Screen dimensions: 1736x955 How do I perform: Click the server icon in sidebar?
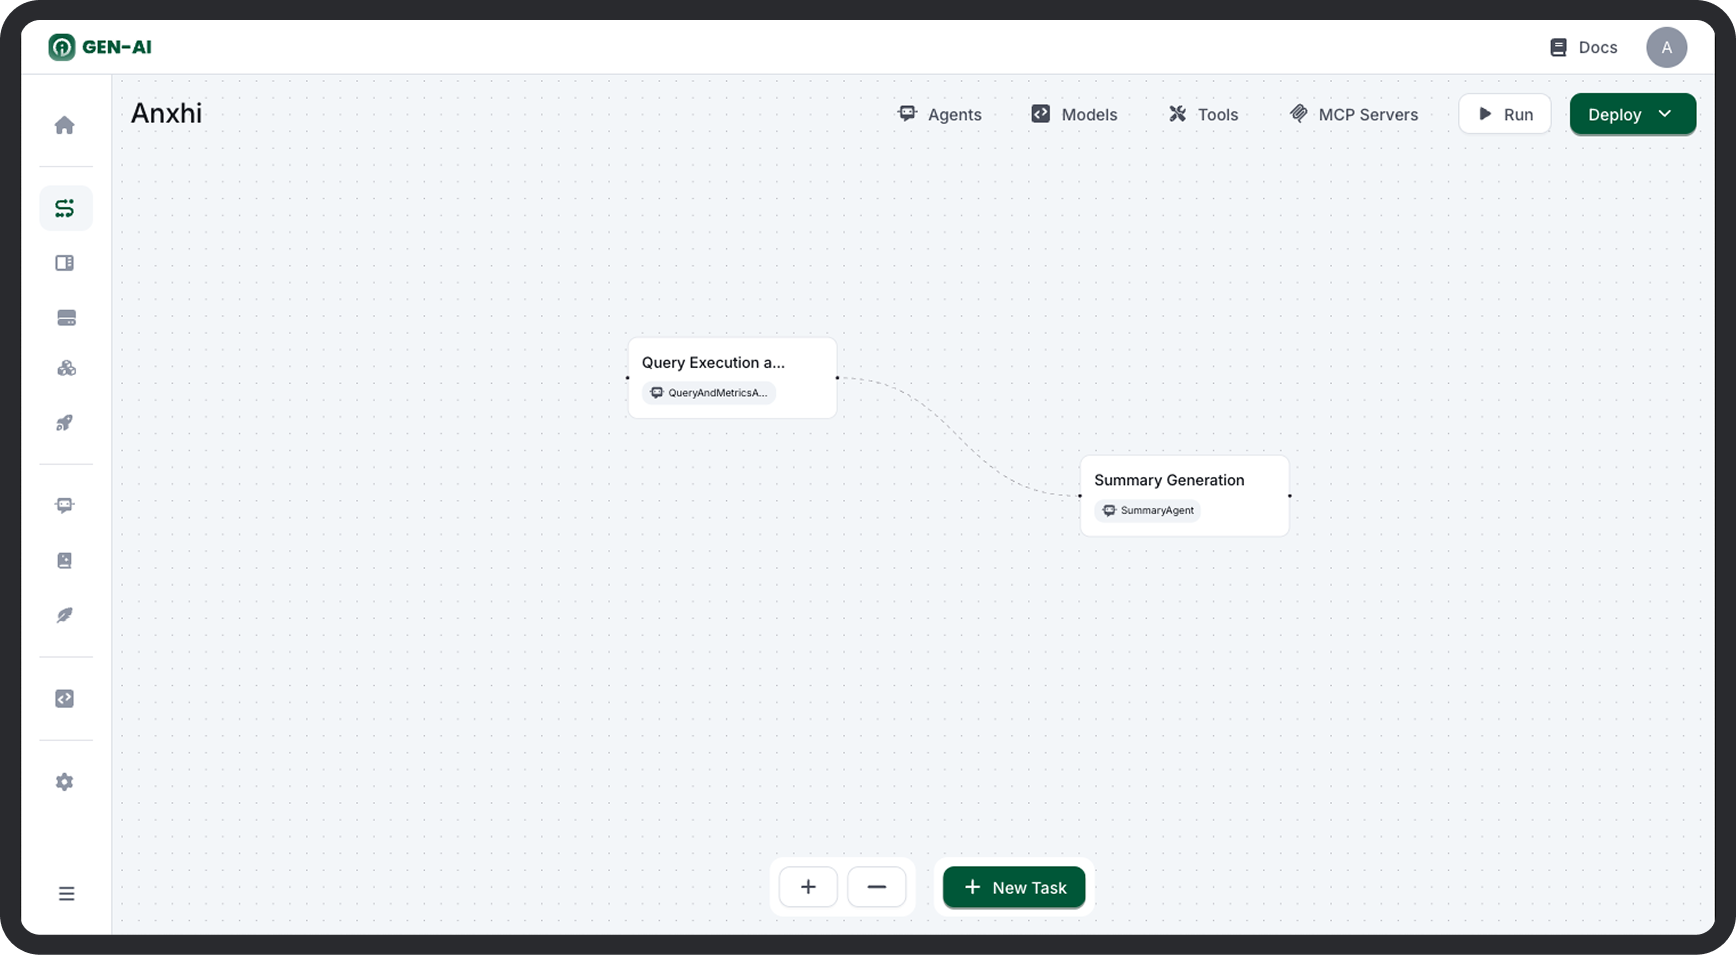pos(65,318)
